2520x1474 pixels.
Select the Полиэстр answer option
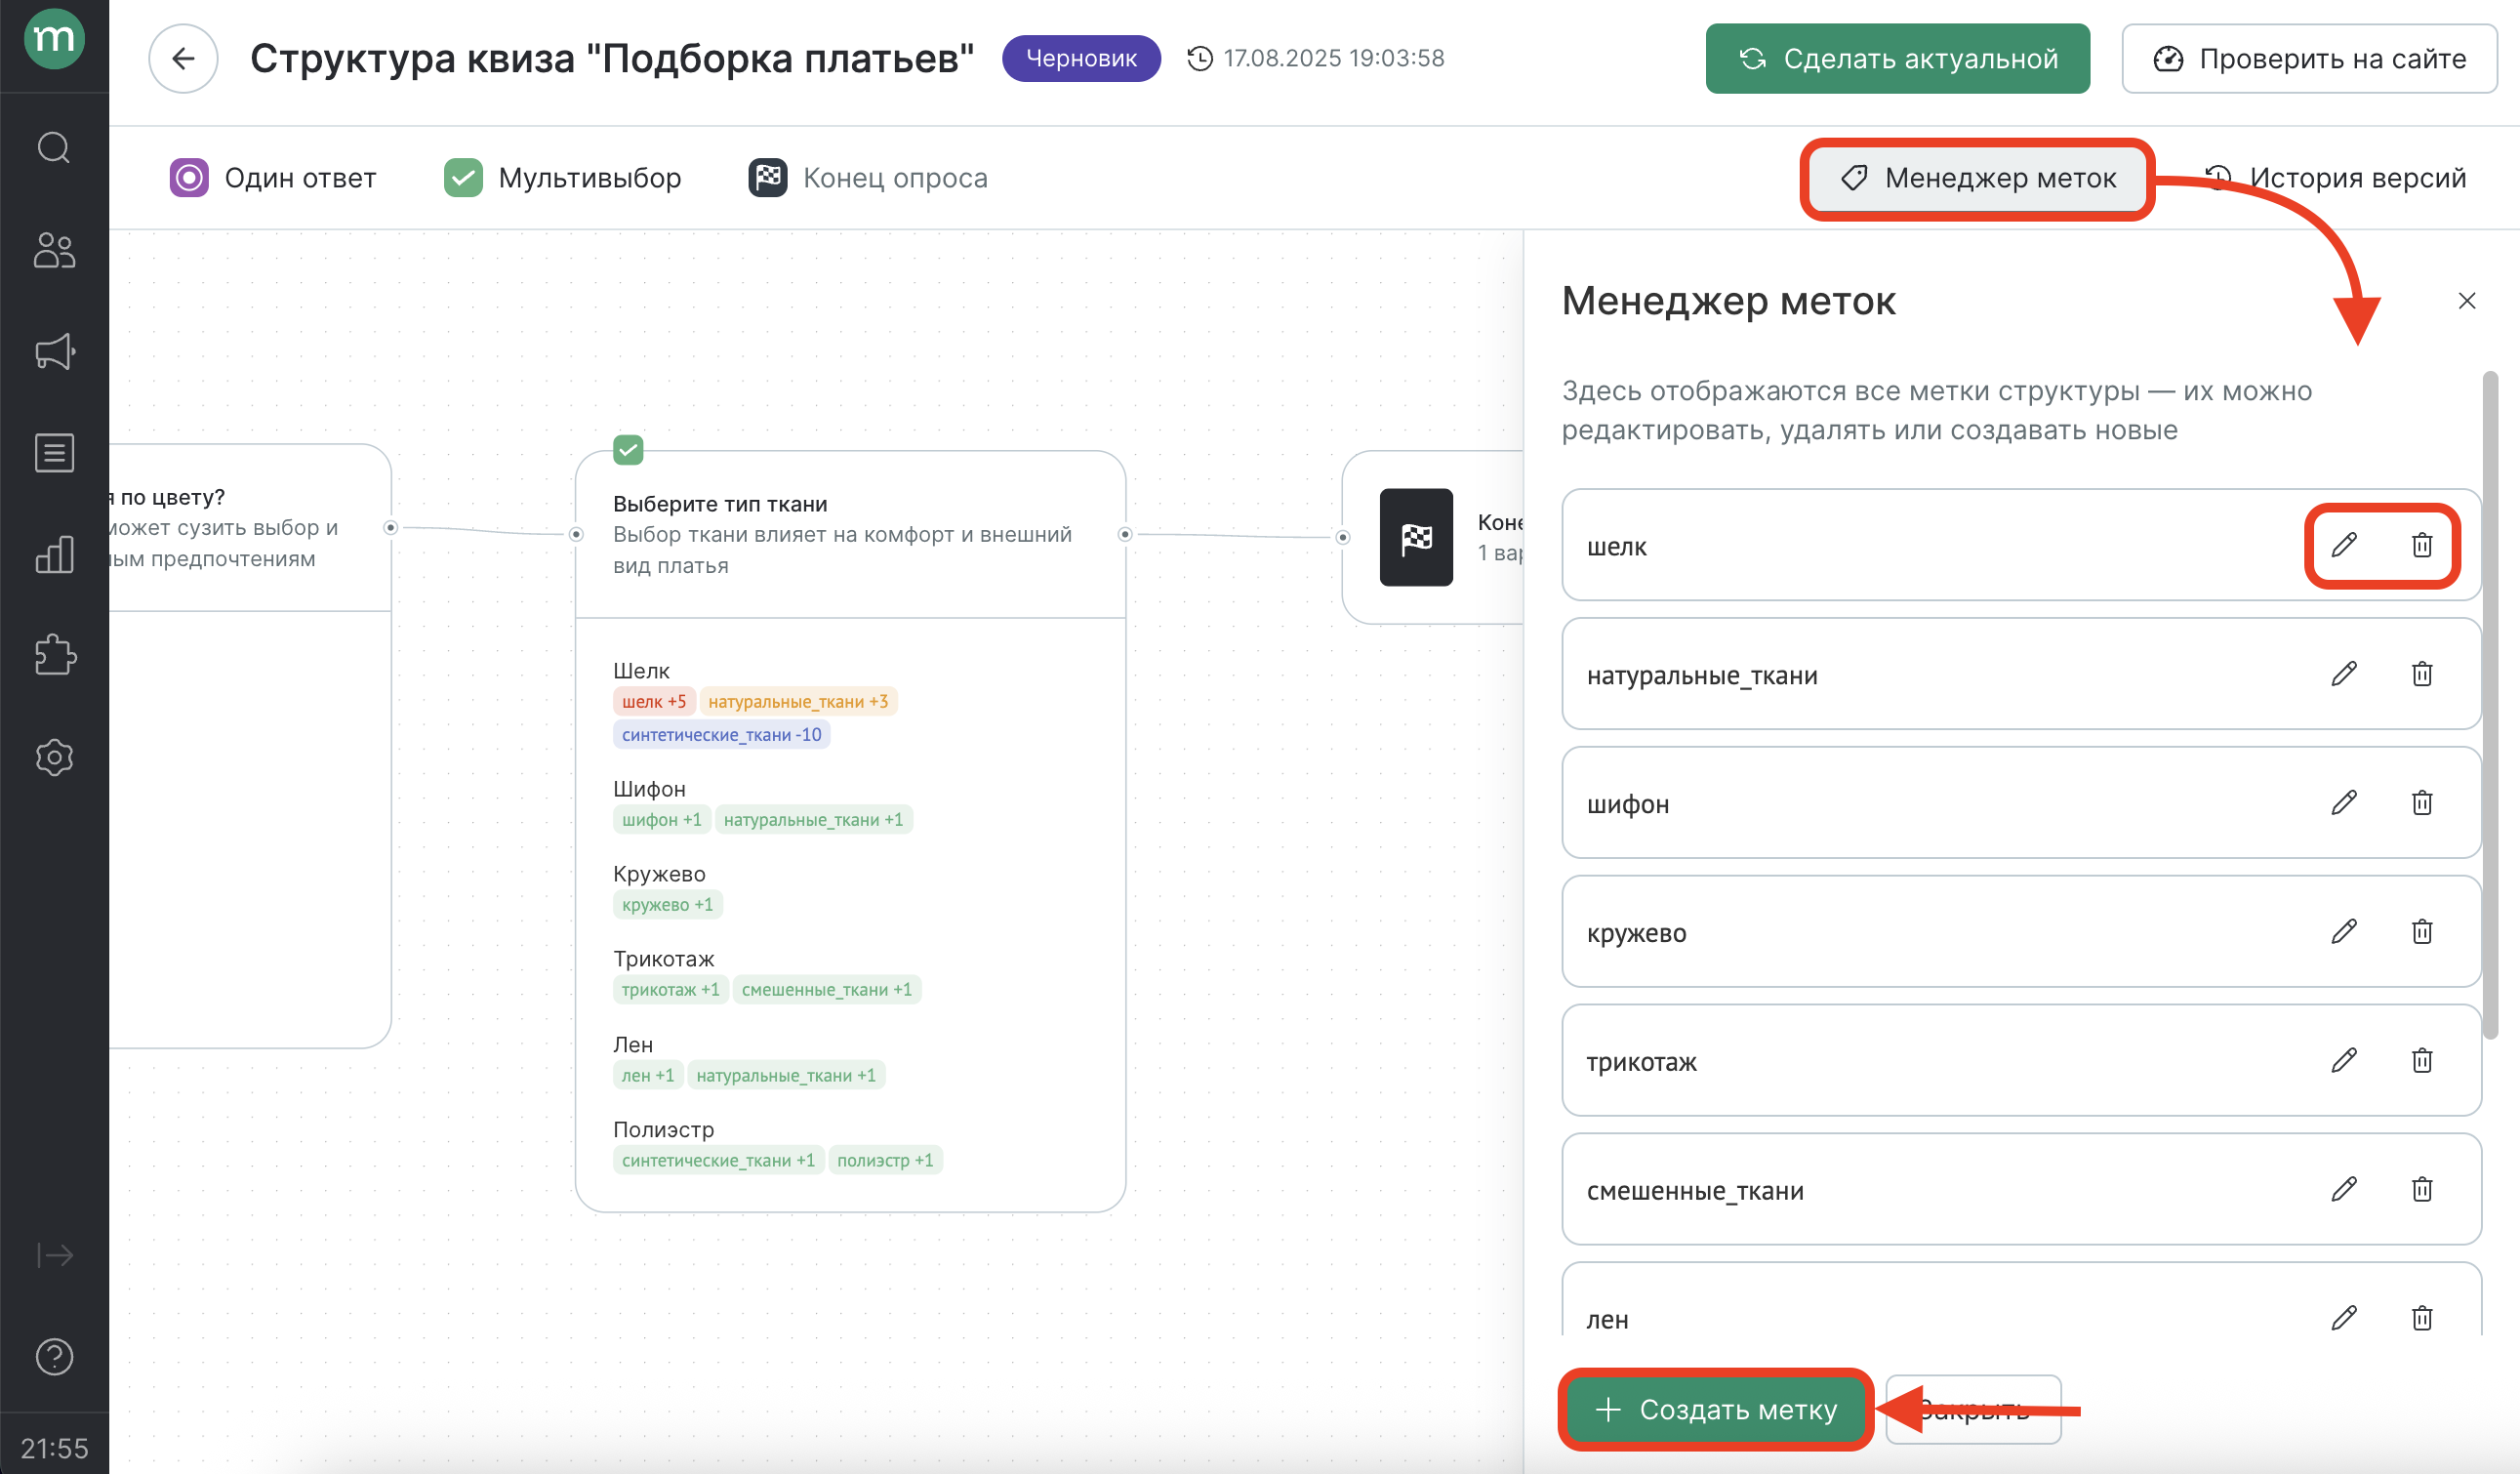pos(663,1130)
